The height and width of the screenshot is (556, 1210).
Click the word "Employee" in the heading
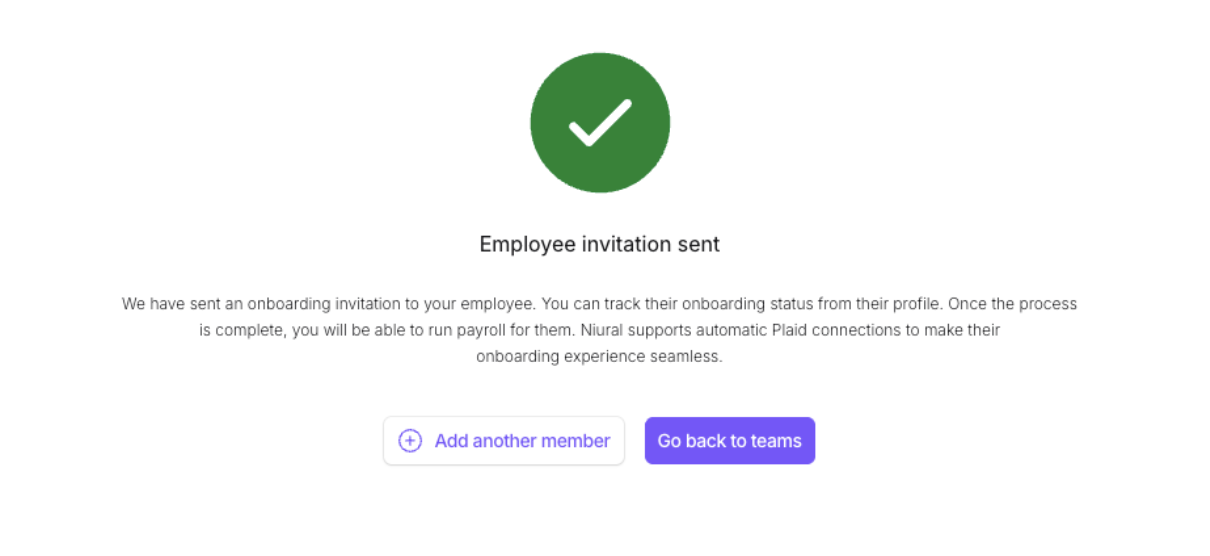[x=527, y=244]
